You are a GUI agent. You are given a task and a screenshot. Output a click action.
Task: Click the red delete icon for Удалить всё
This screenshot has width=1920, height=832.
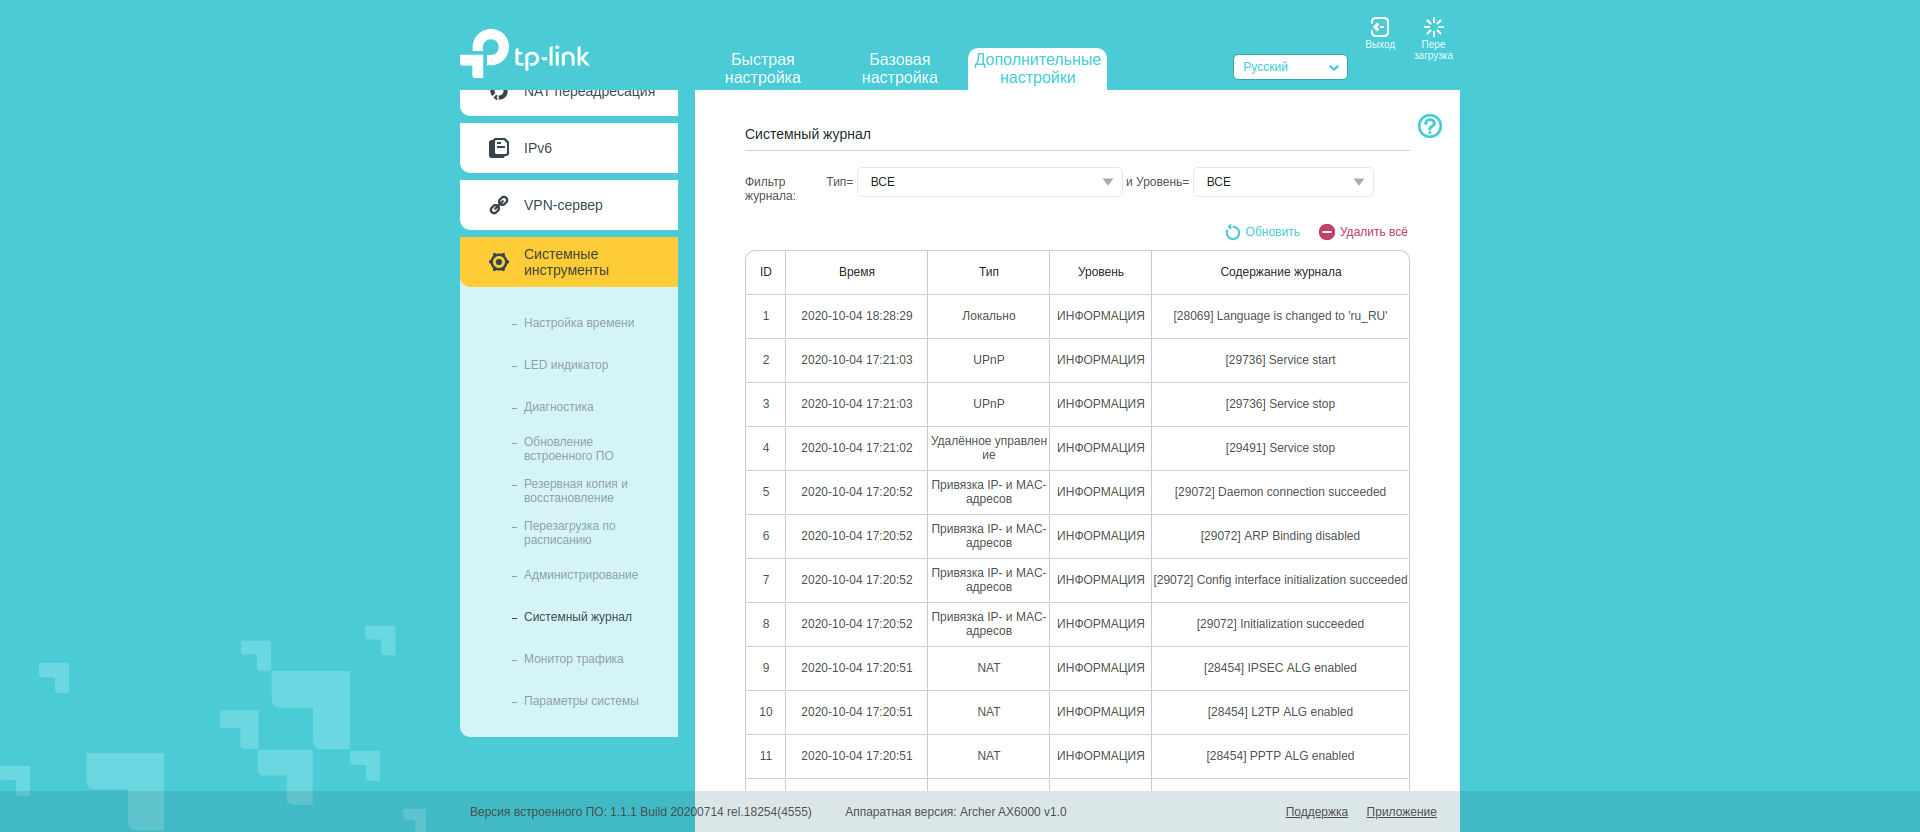[x=1326, y=232]
